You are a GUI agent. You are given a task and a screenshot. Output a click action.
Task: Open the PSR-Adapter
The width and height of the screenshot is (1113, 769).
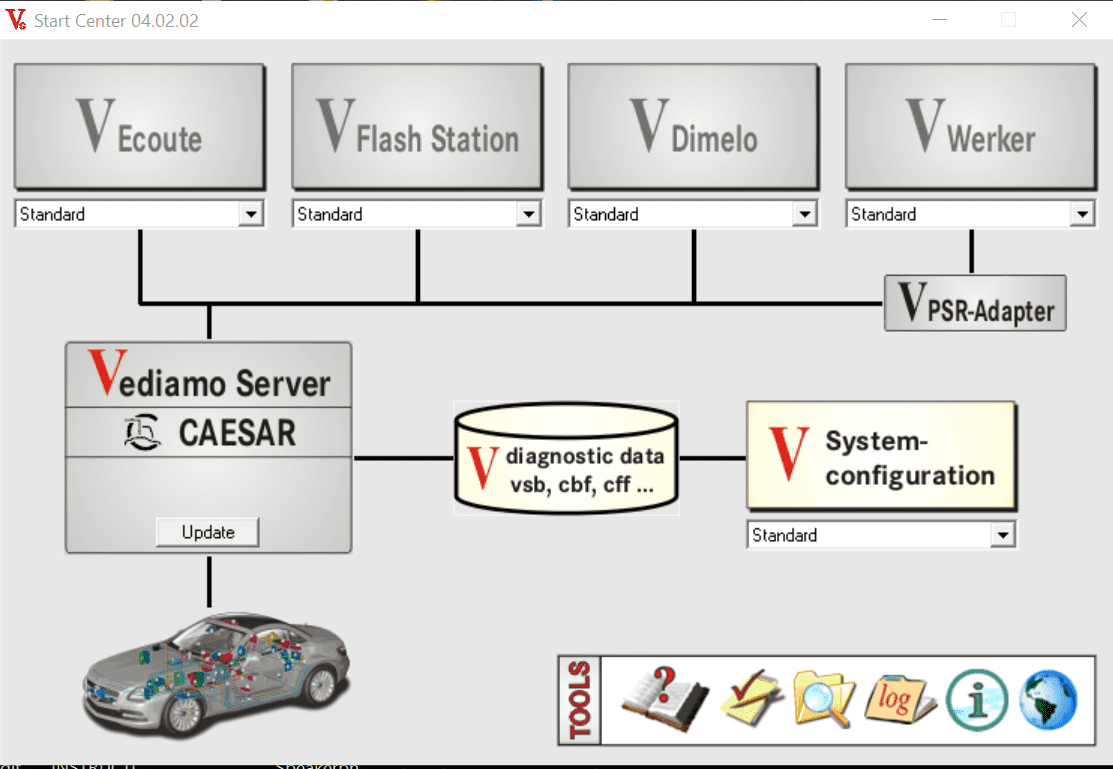[x=975, y=303]
